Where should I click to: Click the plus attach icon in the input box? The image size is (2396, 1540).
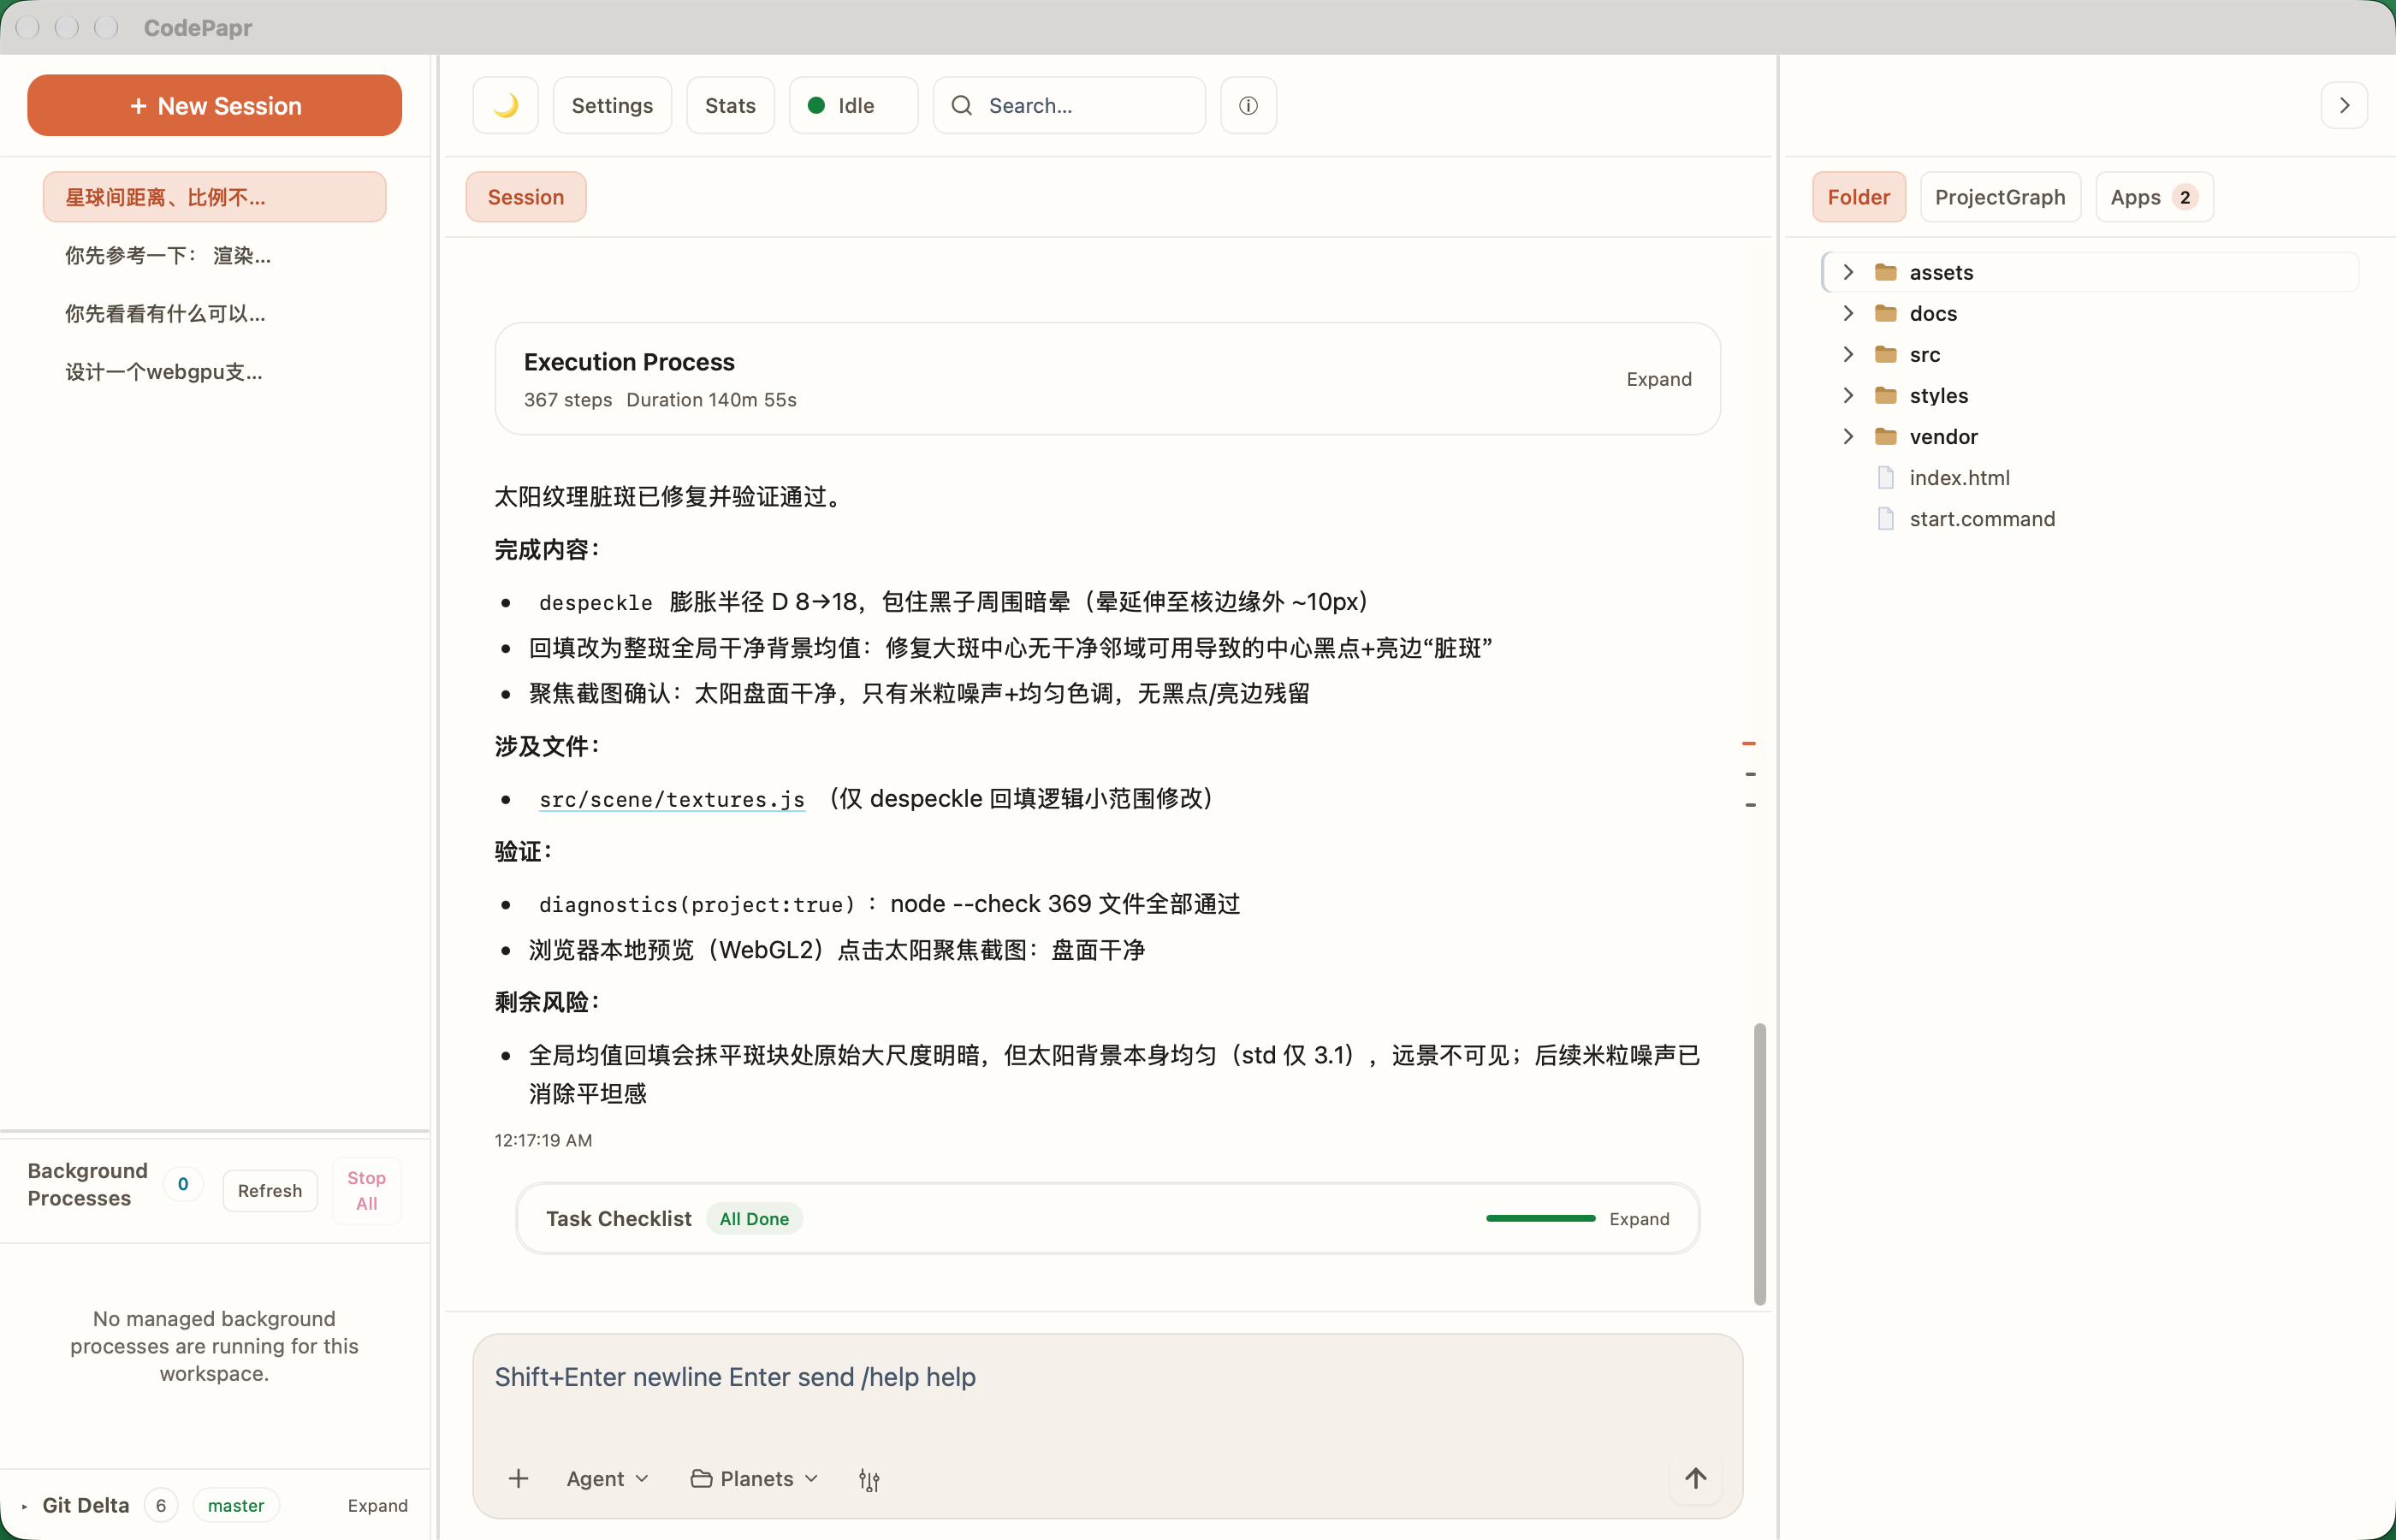pyautogui.click(x=518, y=1478)
